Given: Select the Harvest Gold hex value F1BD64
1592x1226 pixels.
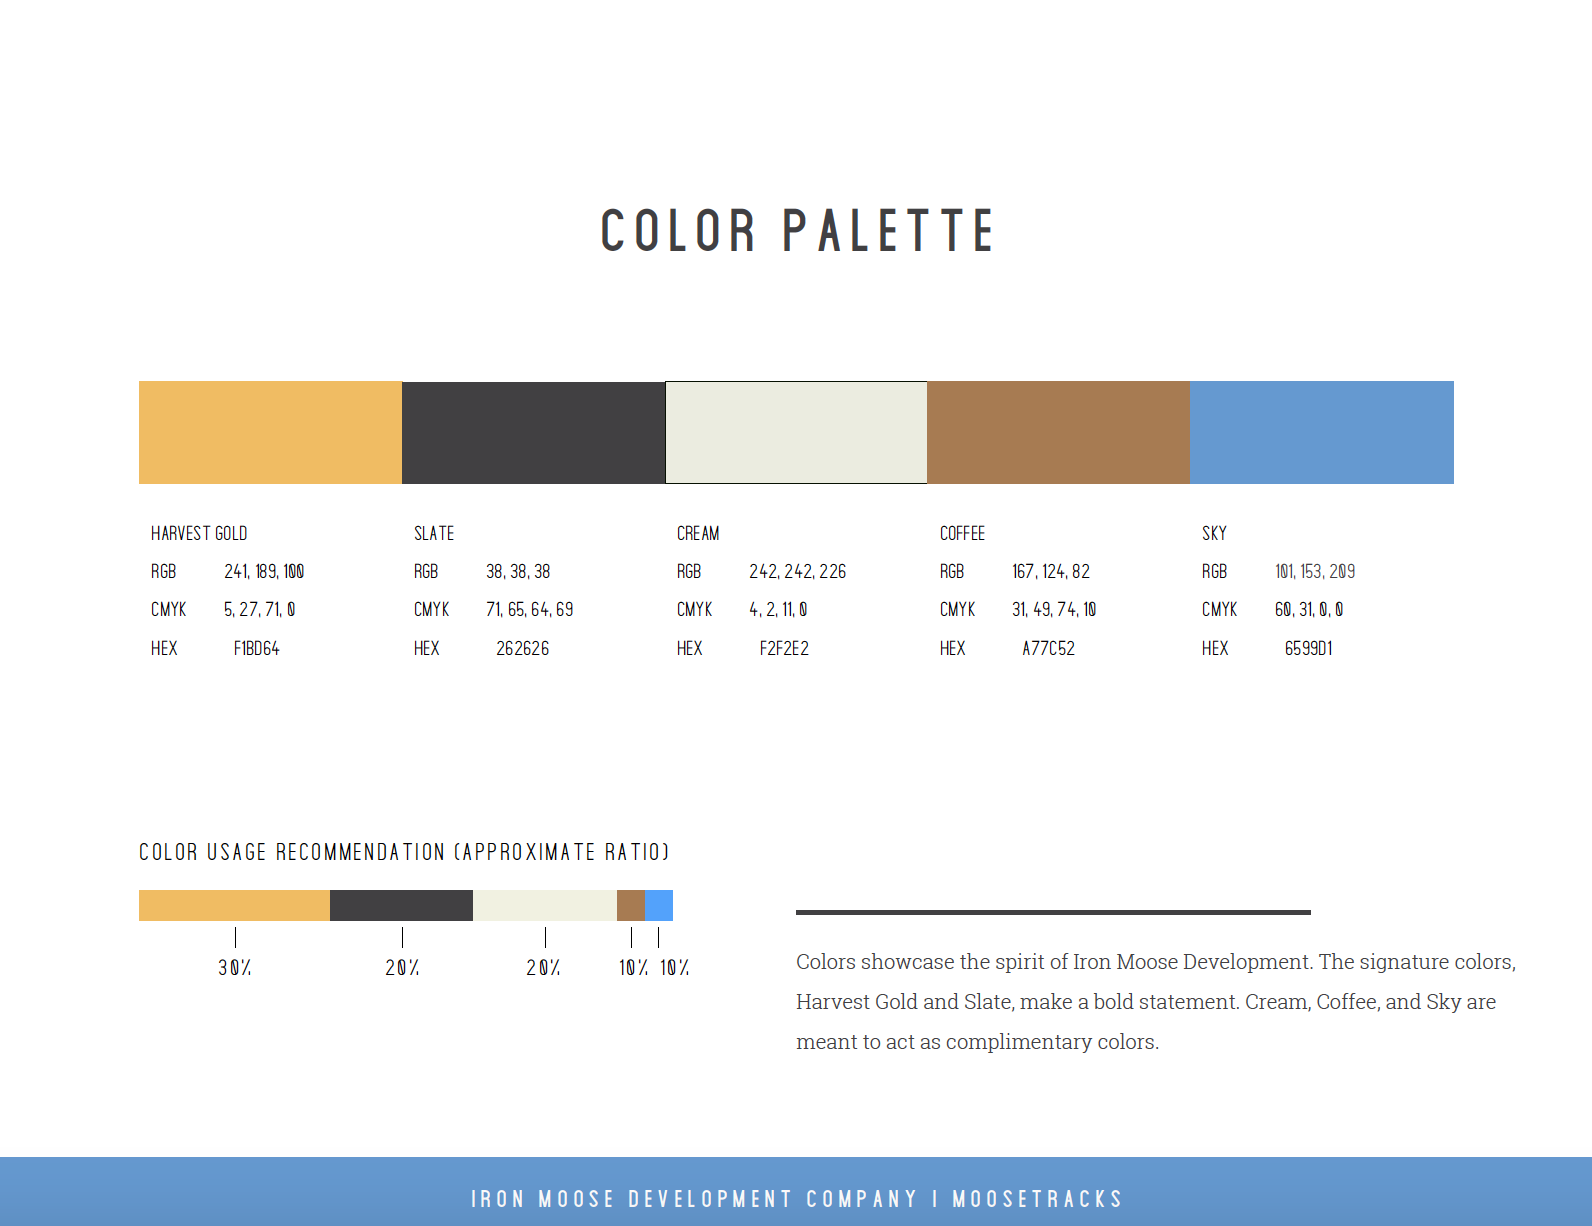Looking at the screenshot, I should click(257, 648).
